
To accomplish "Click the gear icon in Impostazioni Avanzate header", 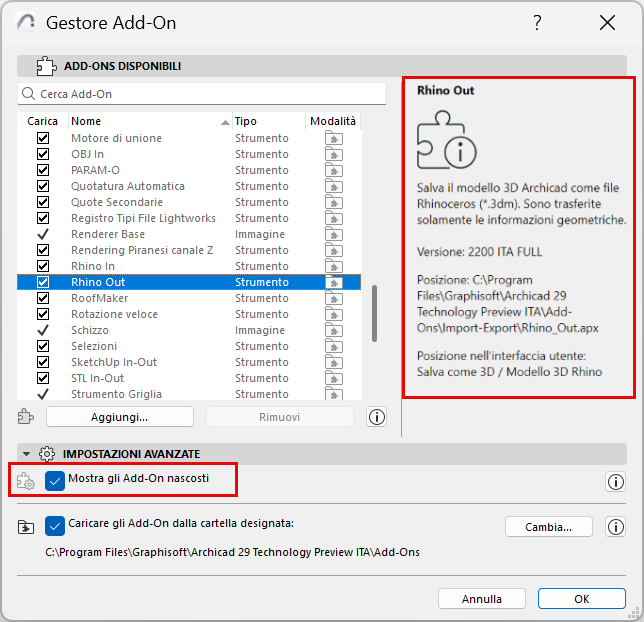I will [x=47, y=454].
